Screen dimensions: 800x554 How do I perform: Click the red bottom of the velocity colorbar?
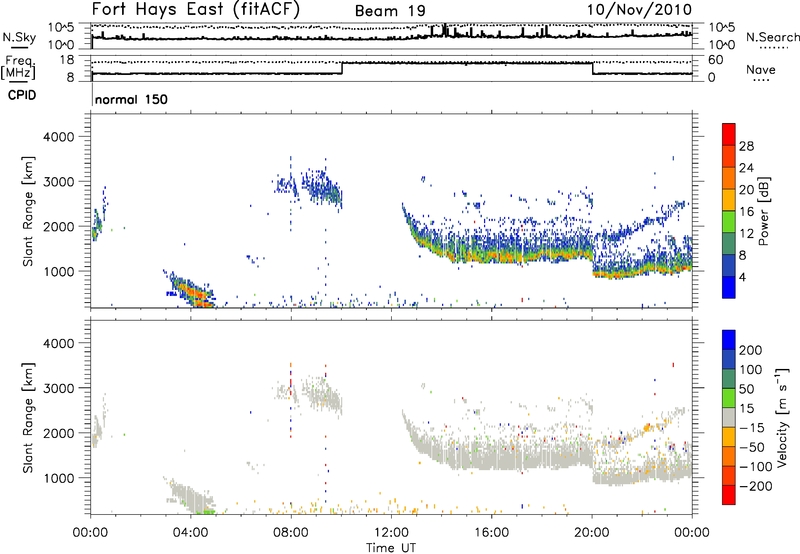729,495
